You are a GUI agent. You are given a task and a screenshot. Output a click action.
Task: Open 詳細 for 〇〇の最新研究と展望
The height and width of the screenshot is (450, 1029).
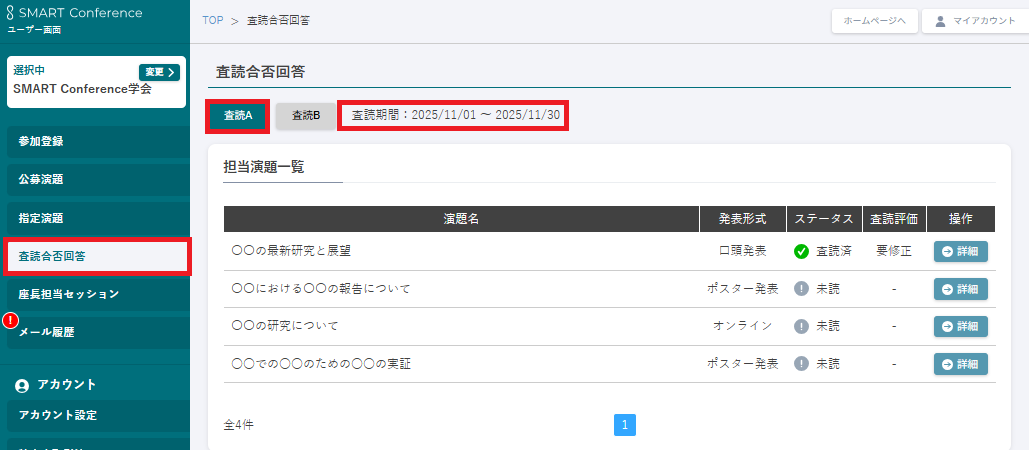[x=960, y=252]
